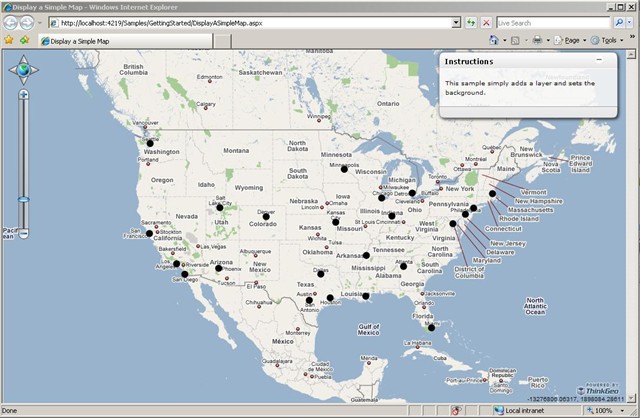Click the British Columbia map label
Image resolution: width=640 pixels, height=418 pixels.
click(133, 69)
